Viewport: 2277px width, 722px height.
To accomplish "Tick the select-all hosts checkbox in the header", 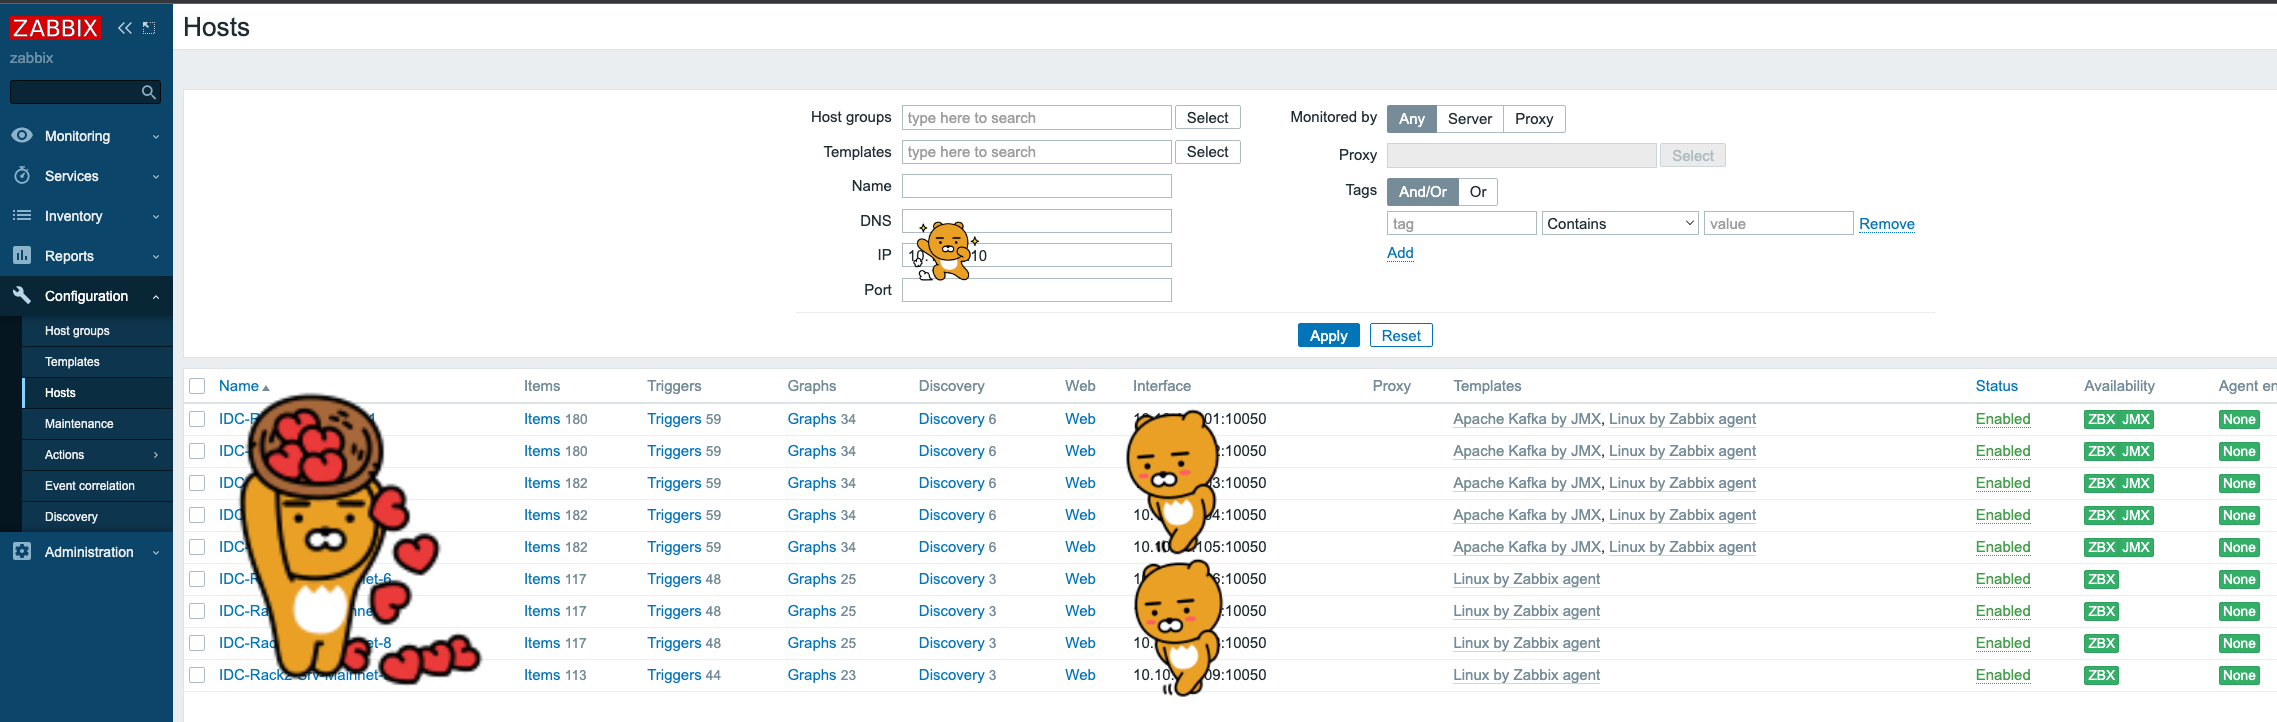I will pyautogui.click(x=197, y=386).
